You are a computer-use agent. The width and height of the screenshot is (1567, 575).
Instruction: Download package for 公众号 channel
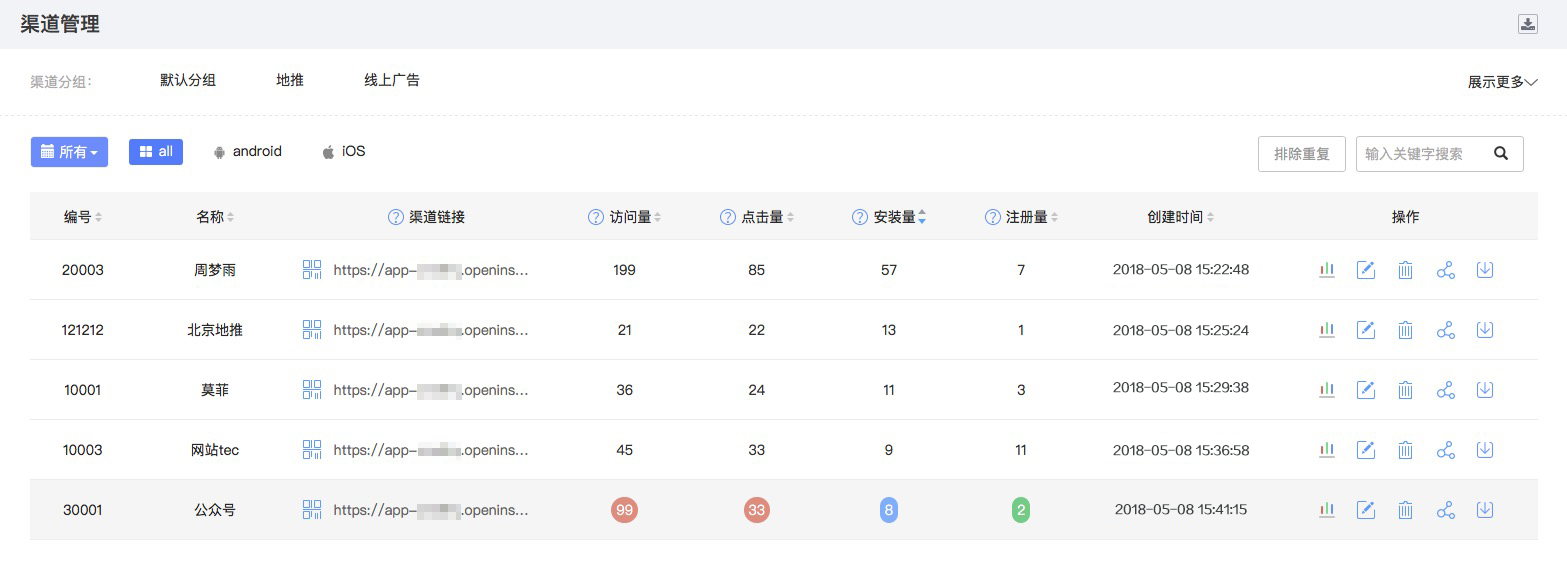tap(1485, 510)
